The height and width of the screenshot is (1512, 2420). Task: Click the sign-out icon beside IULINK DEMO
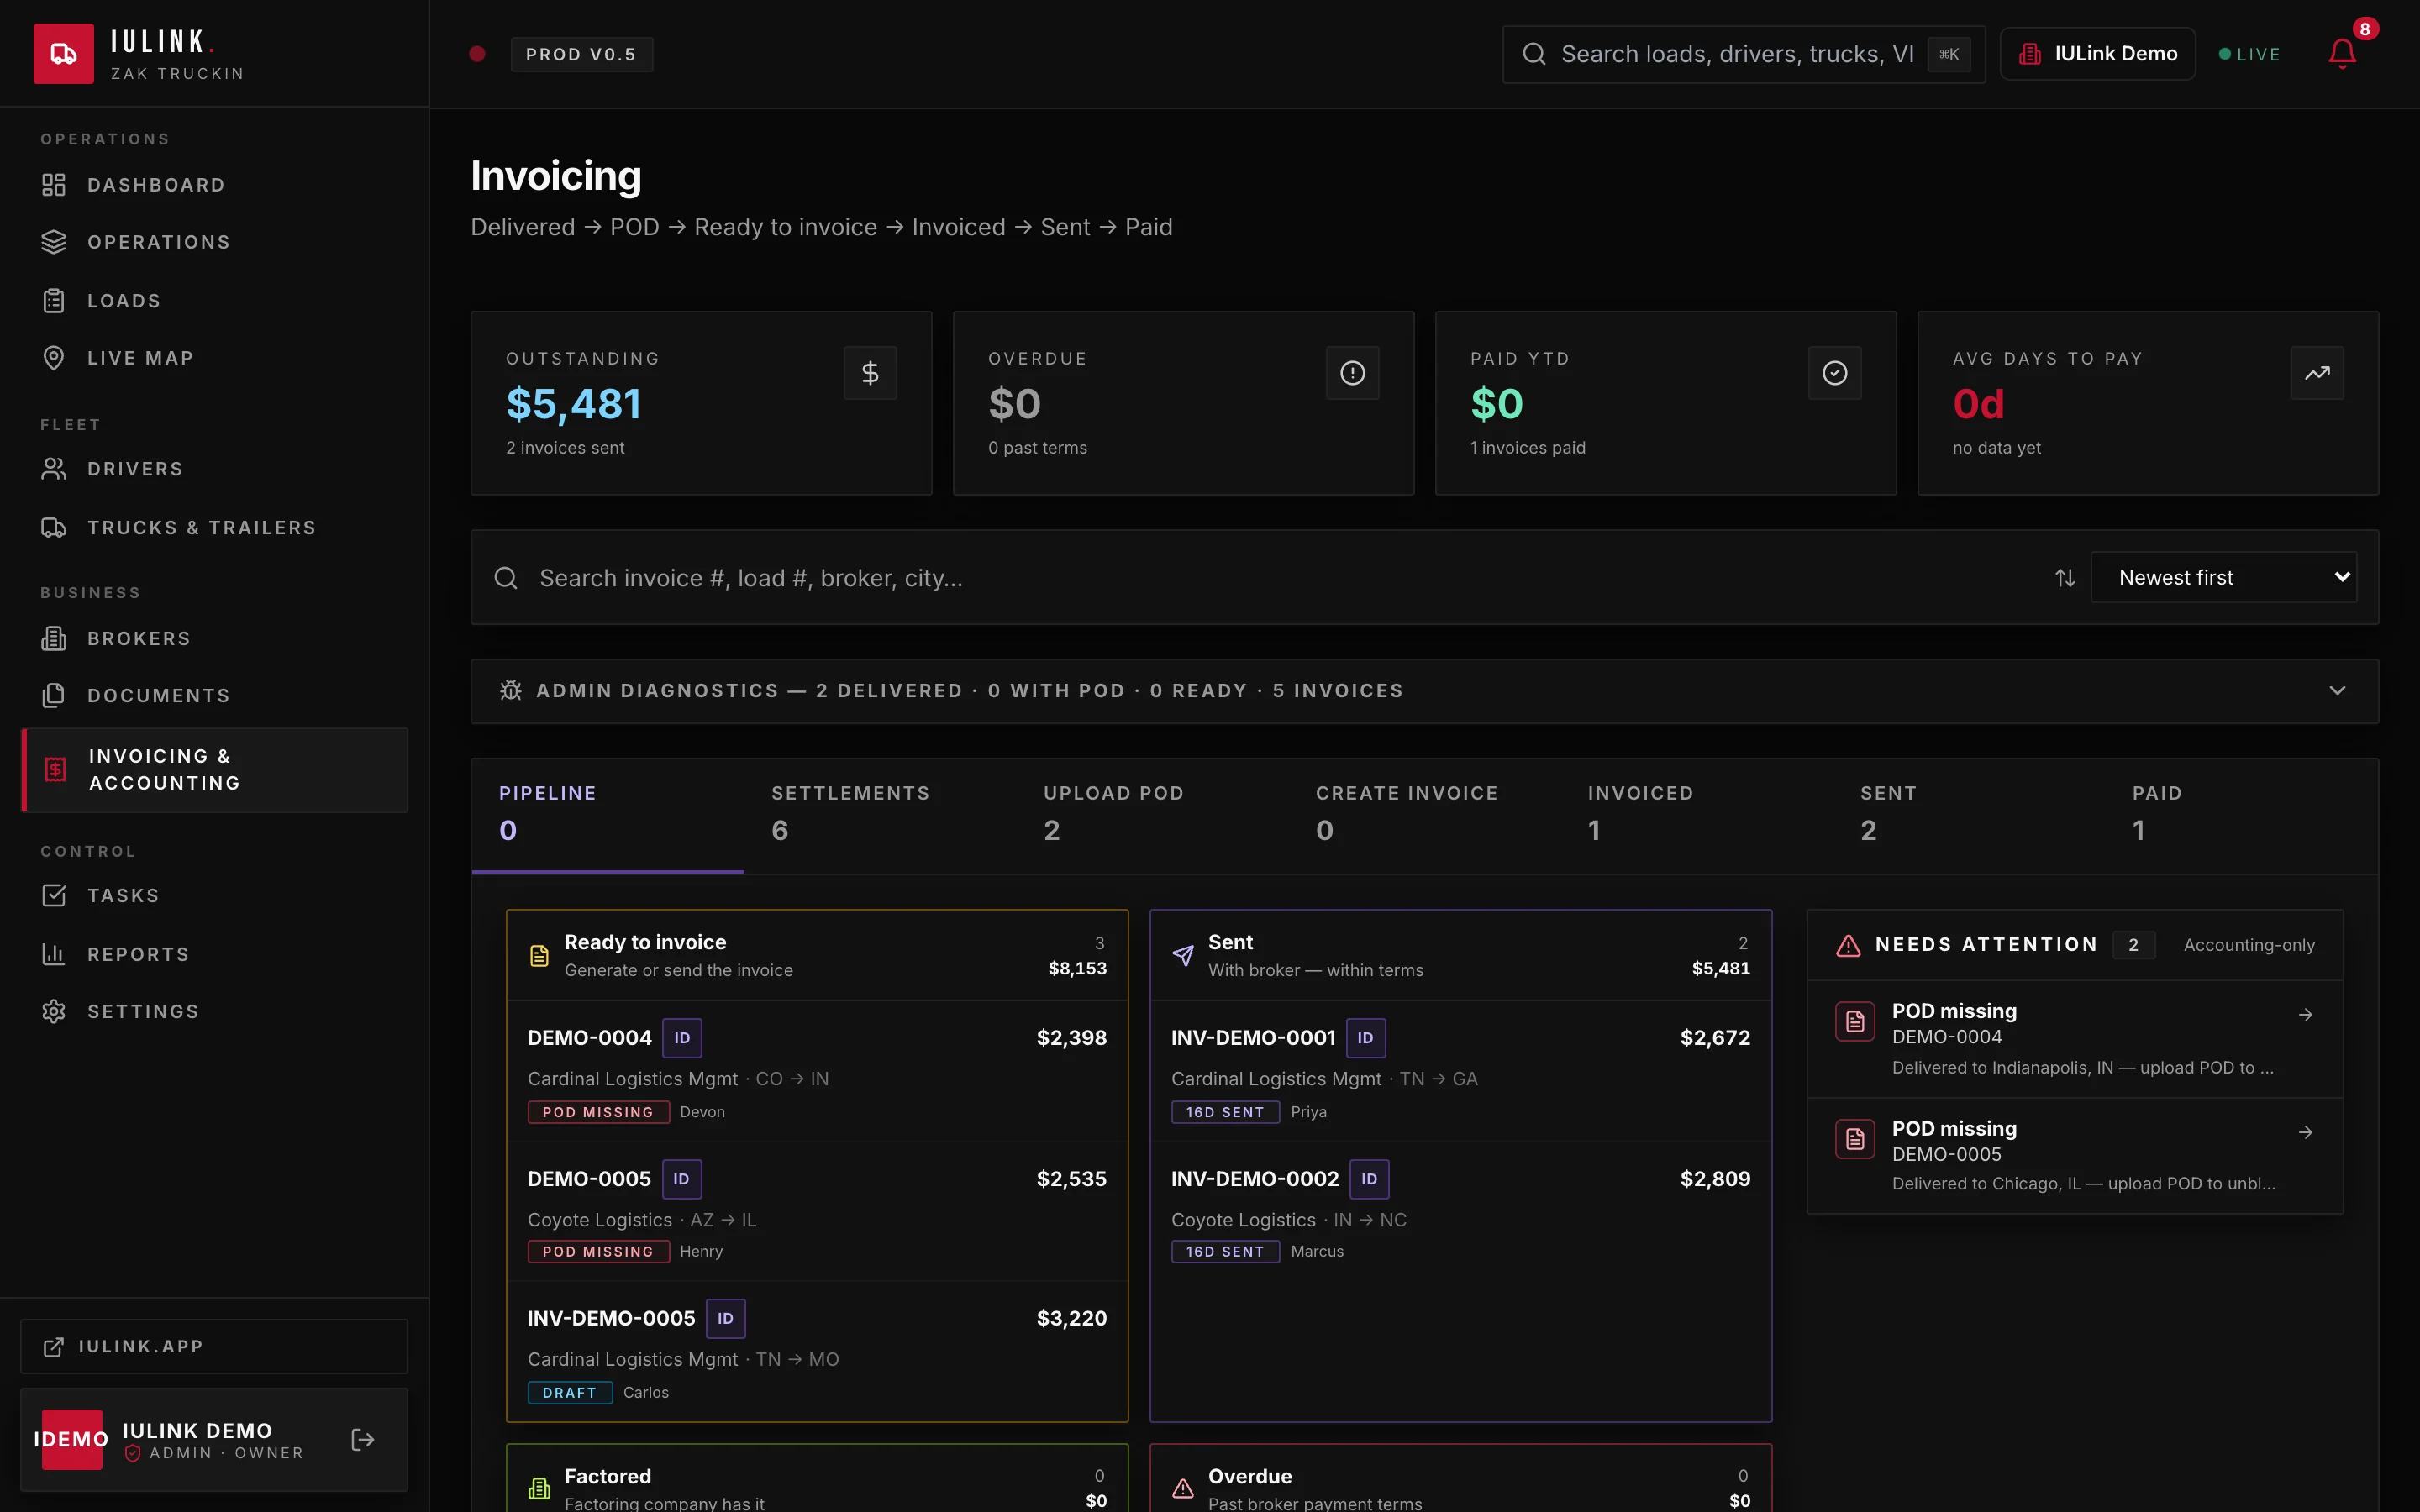pos(363,1440)
